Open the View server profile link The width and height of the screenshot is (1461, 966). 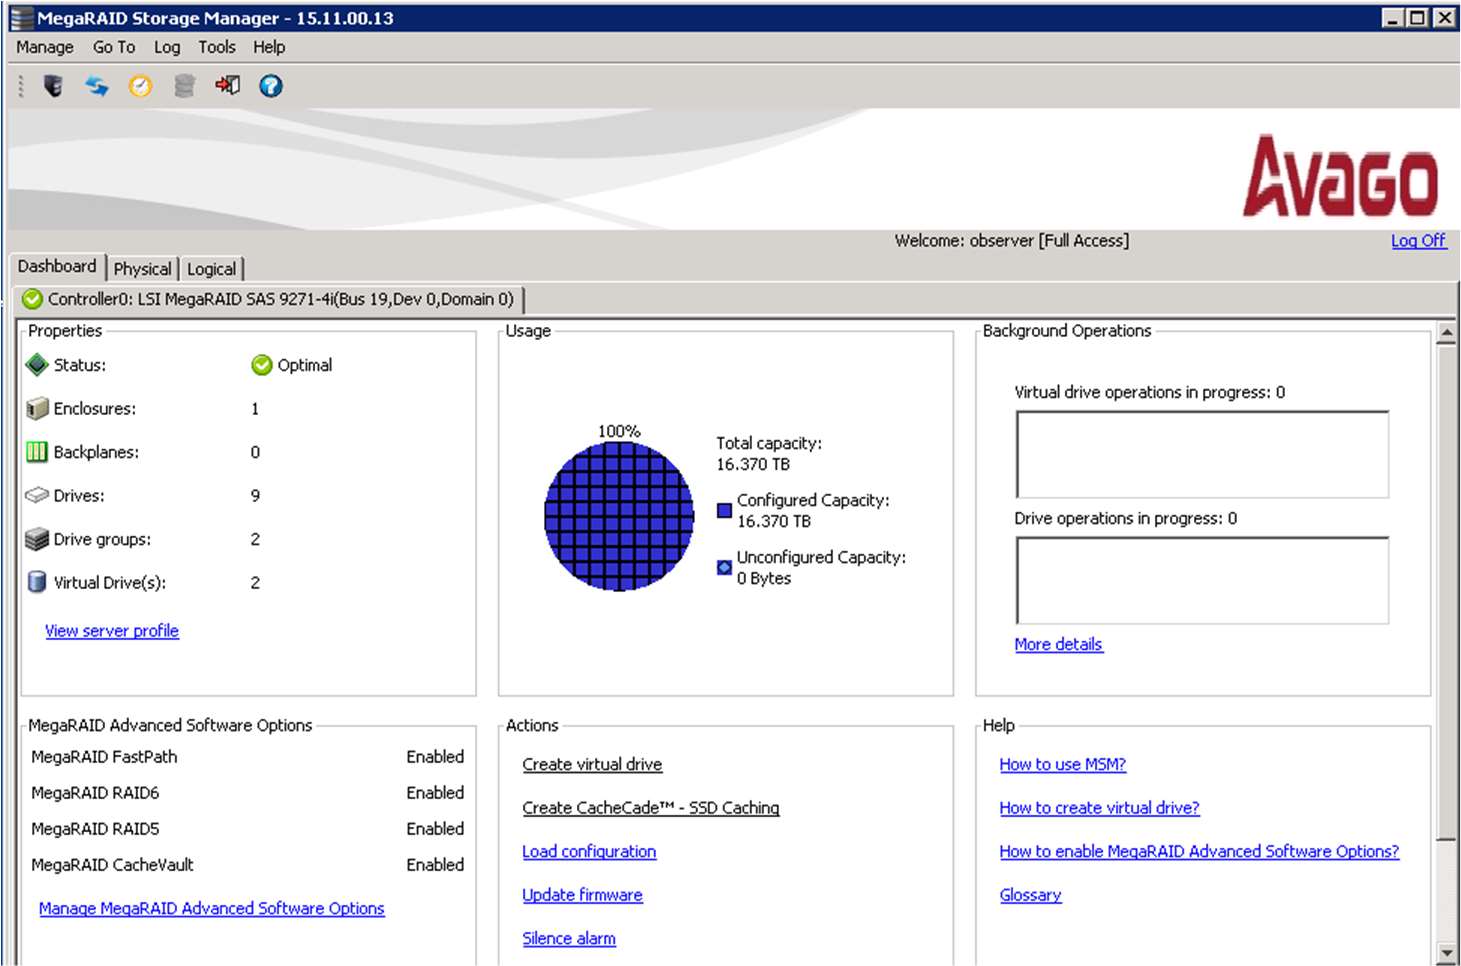112,631
